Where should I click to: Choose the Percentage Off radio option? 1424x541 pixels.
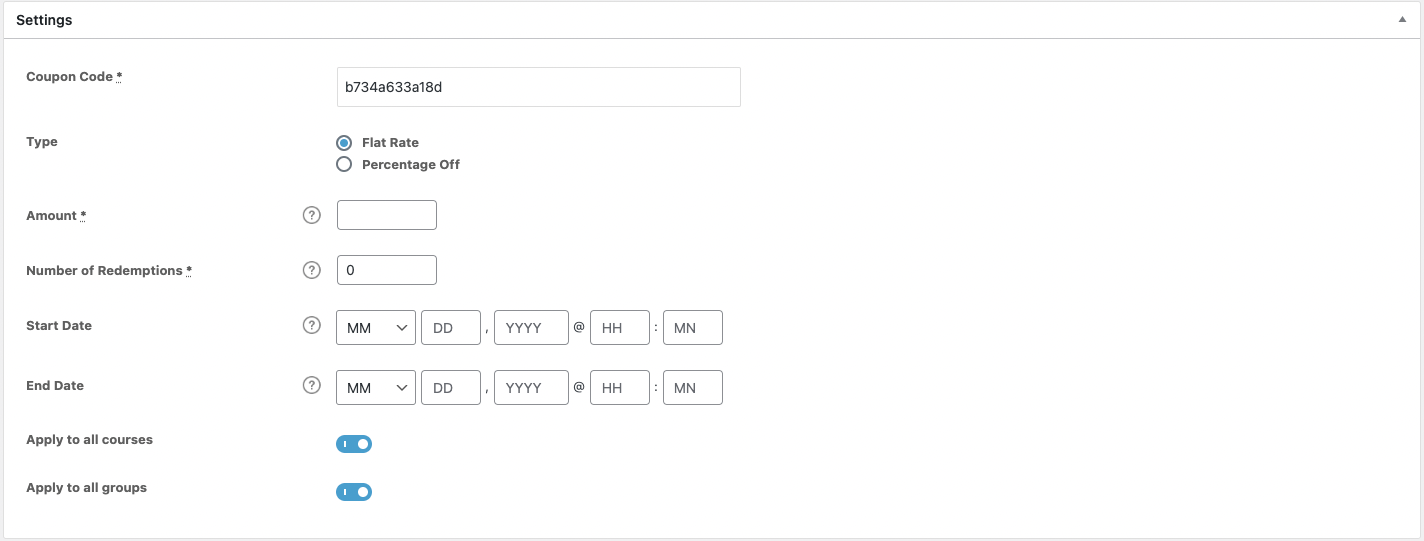[344, 164]
